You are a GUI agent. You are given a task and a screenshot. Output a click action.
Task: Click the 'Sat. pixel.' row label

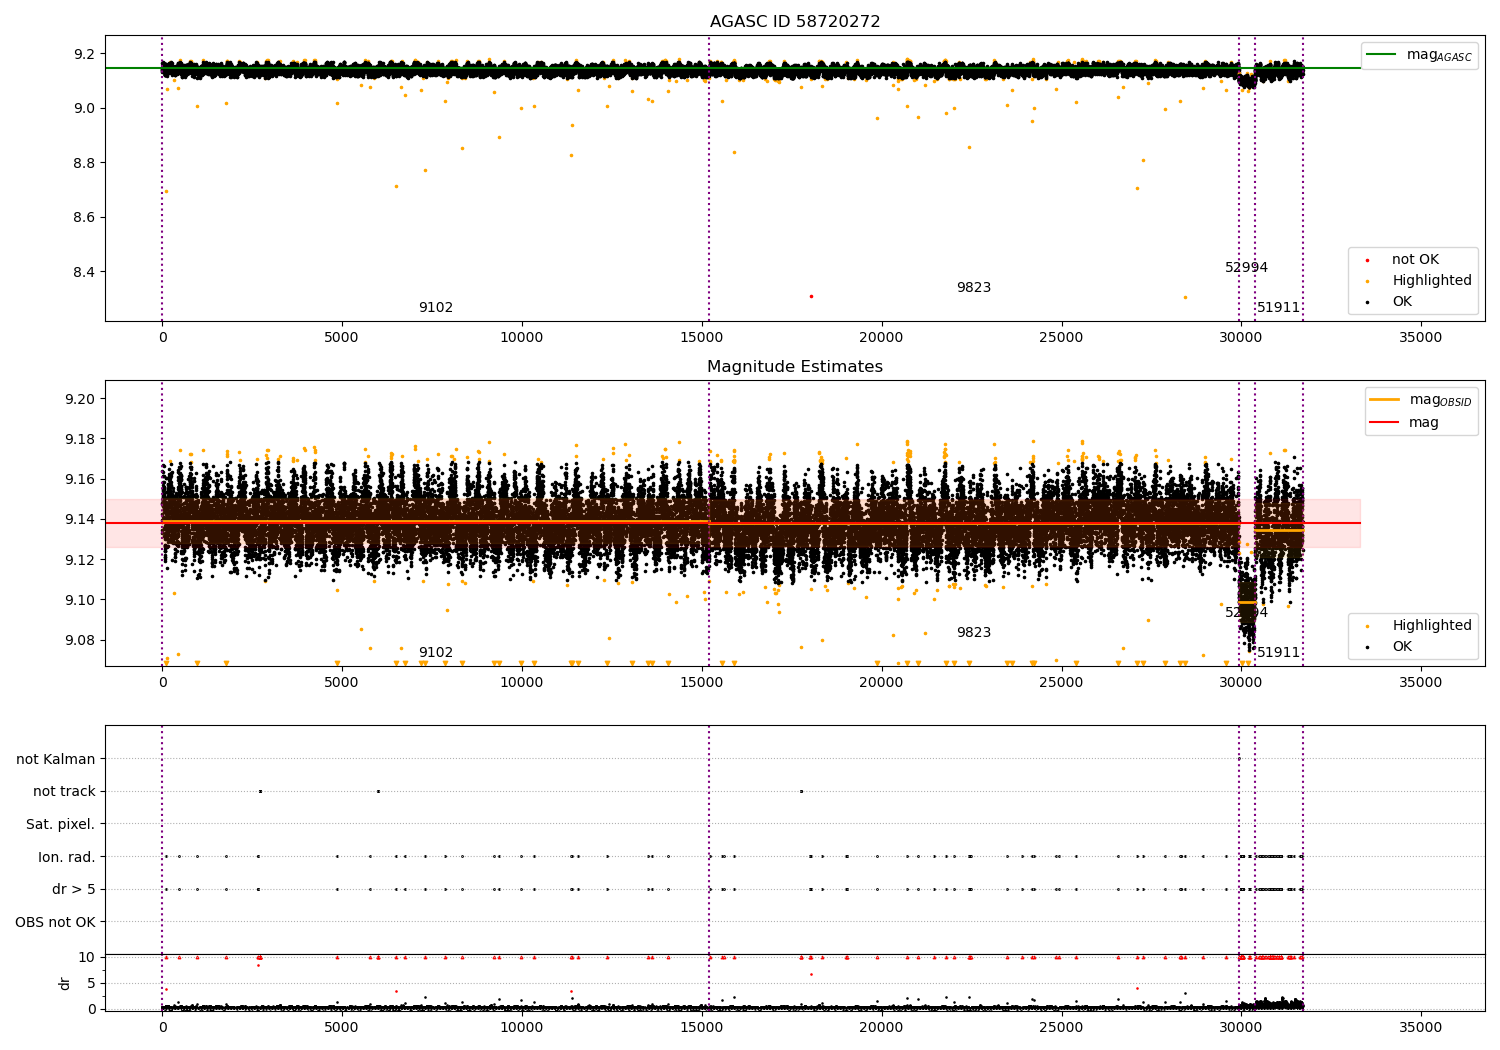pos(61,824)
